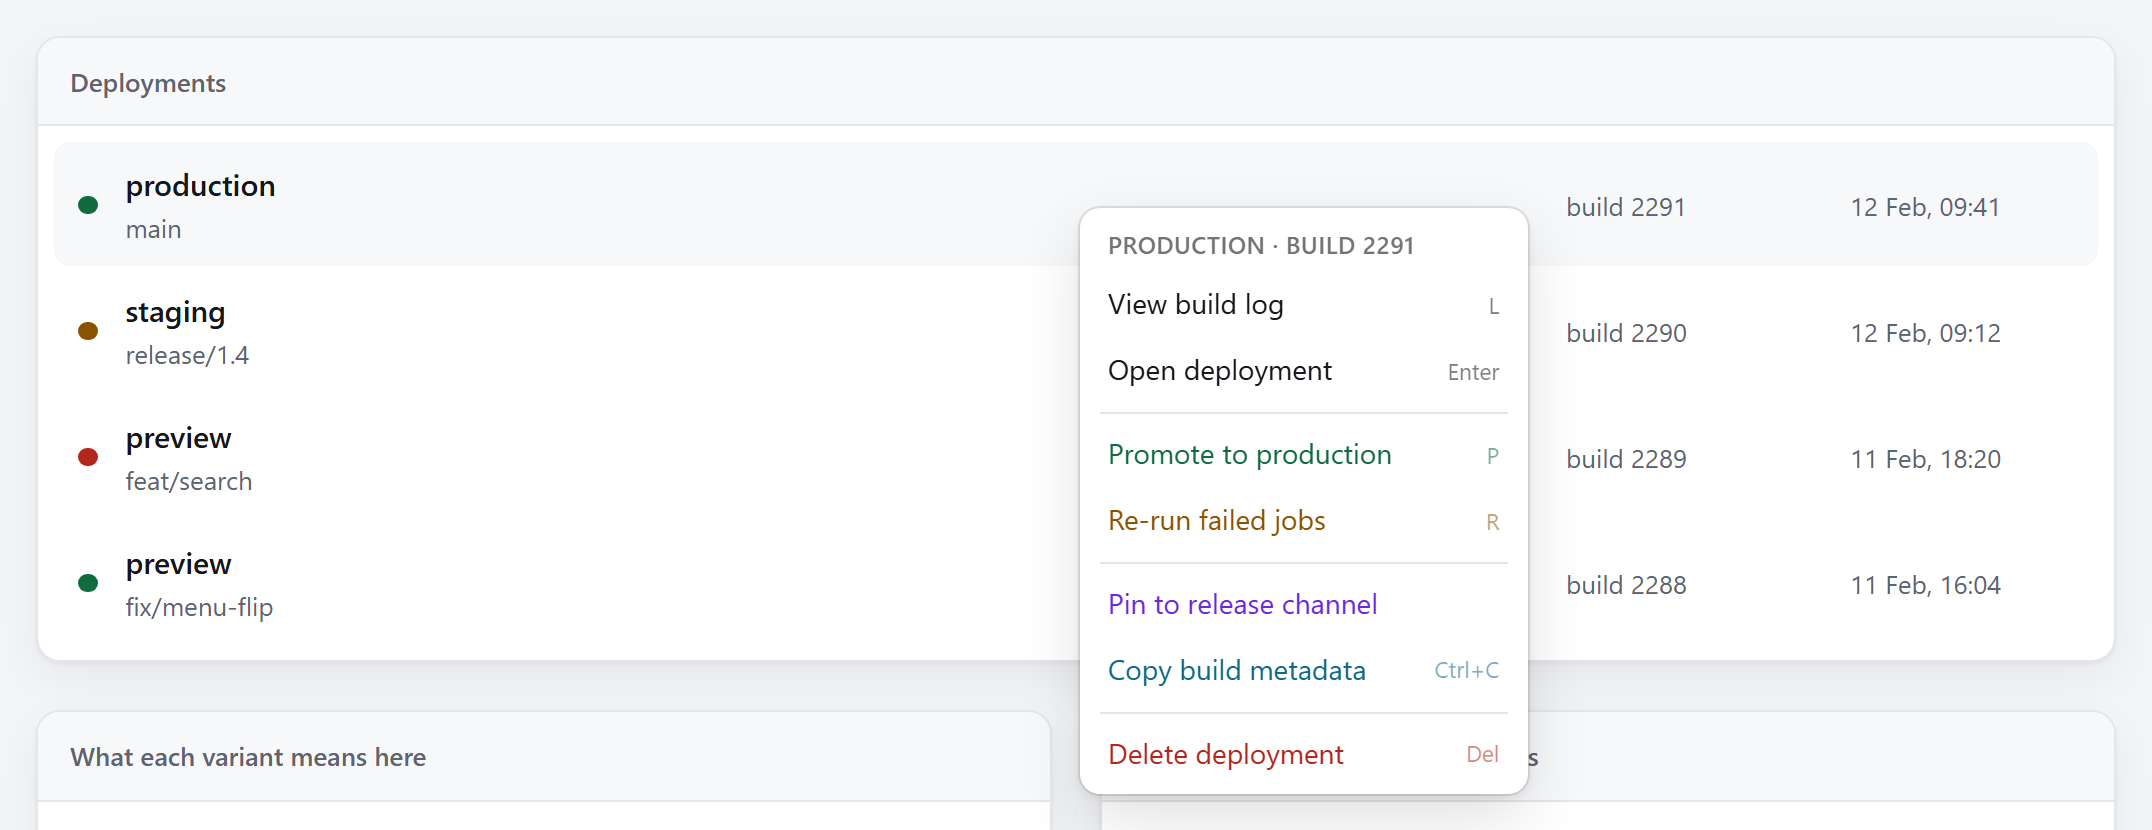Click the 12 Feb, 09:41 timestamp
Viewport: 2152px width, 830px height.
pos(1925,207)
